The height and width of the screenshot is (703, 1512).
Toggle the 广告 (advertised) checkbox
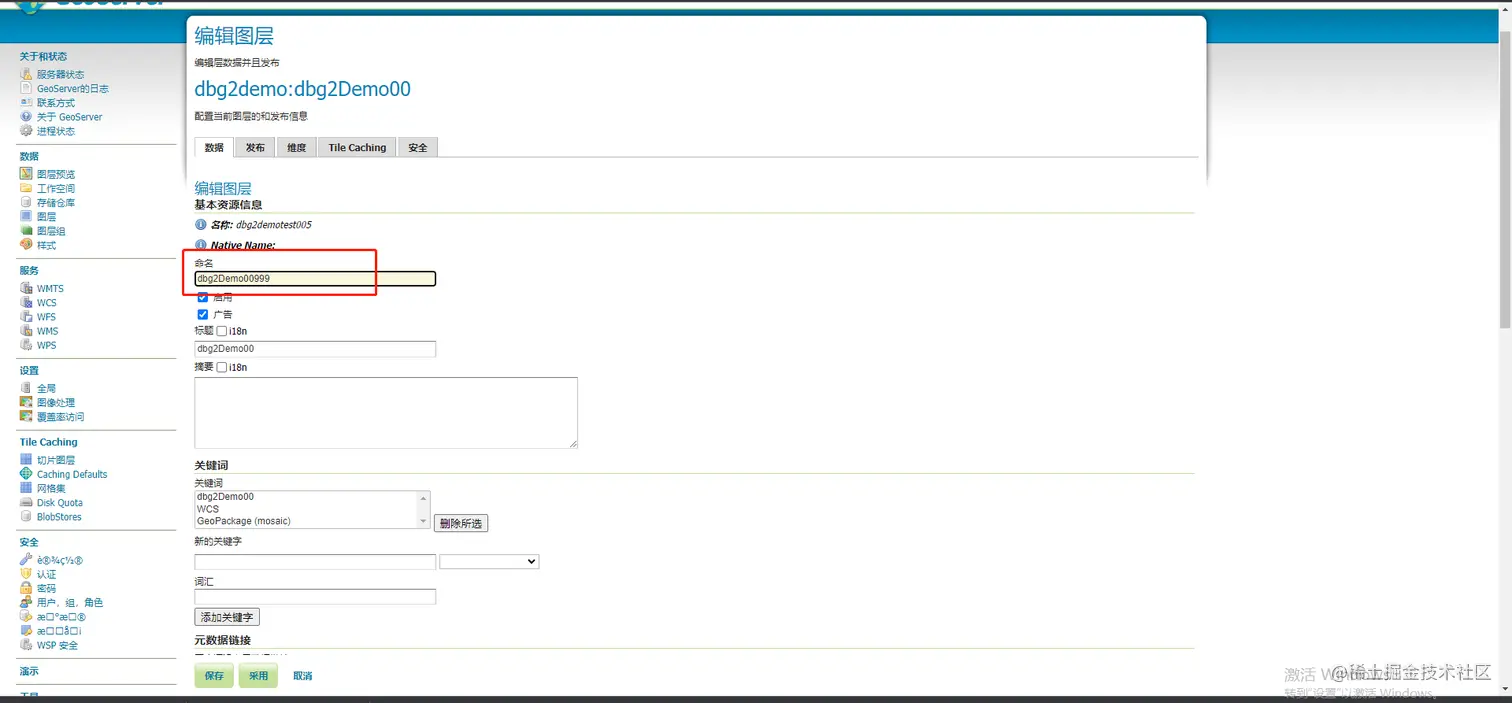point(203,314)
